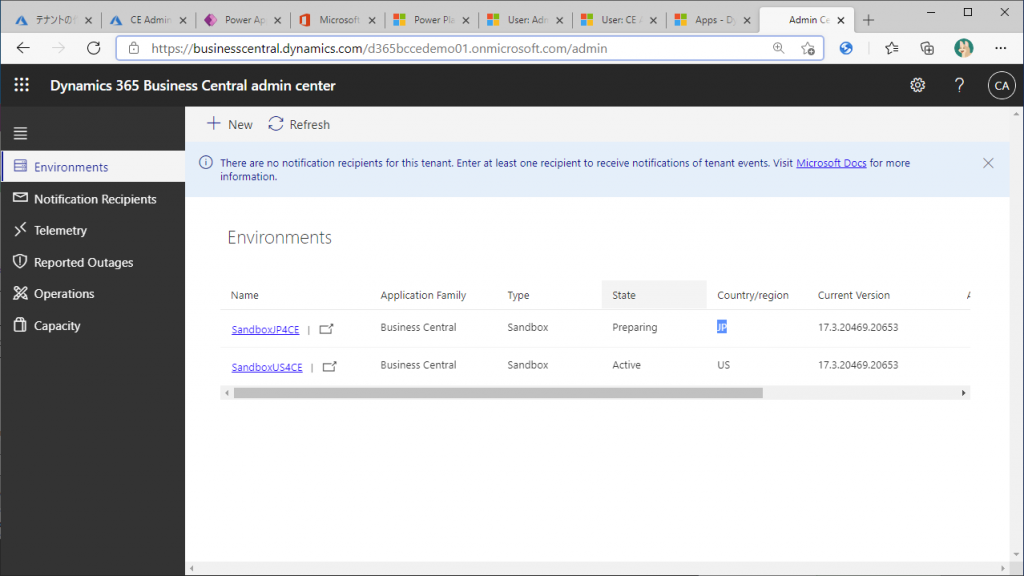Sort by Country/region column header
Image resolution: width=1024 pixels, height=576 pixels.
(x=753, y=295)
